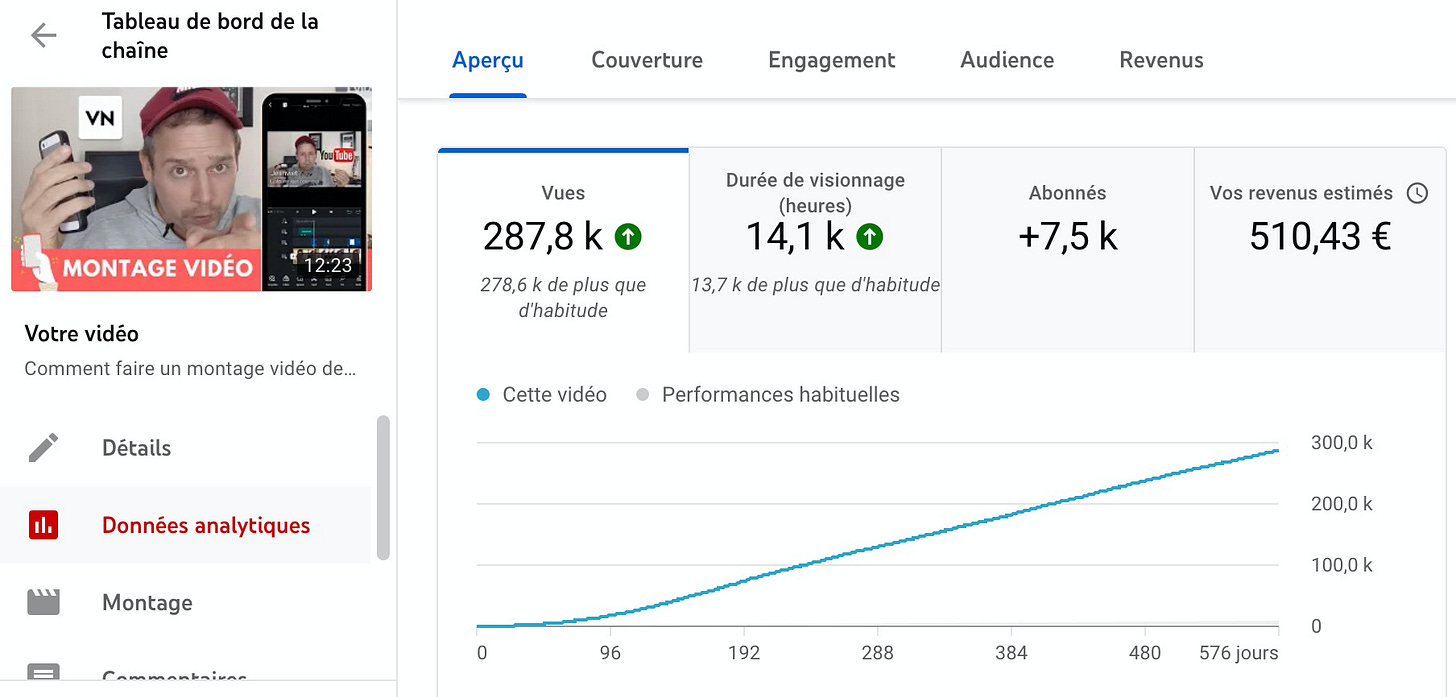Image resolution: width=1456 pixels, height=697 pixels.
Task: Open the Aperçu tab
Action: 488,60
